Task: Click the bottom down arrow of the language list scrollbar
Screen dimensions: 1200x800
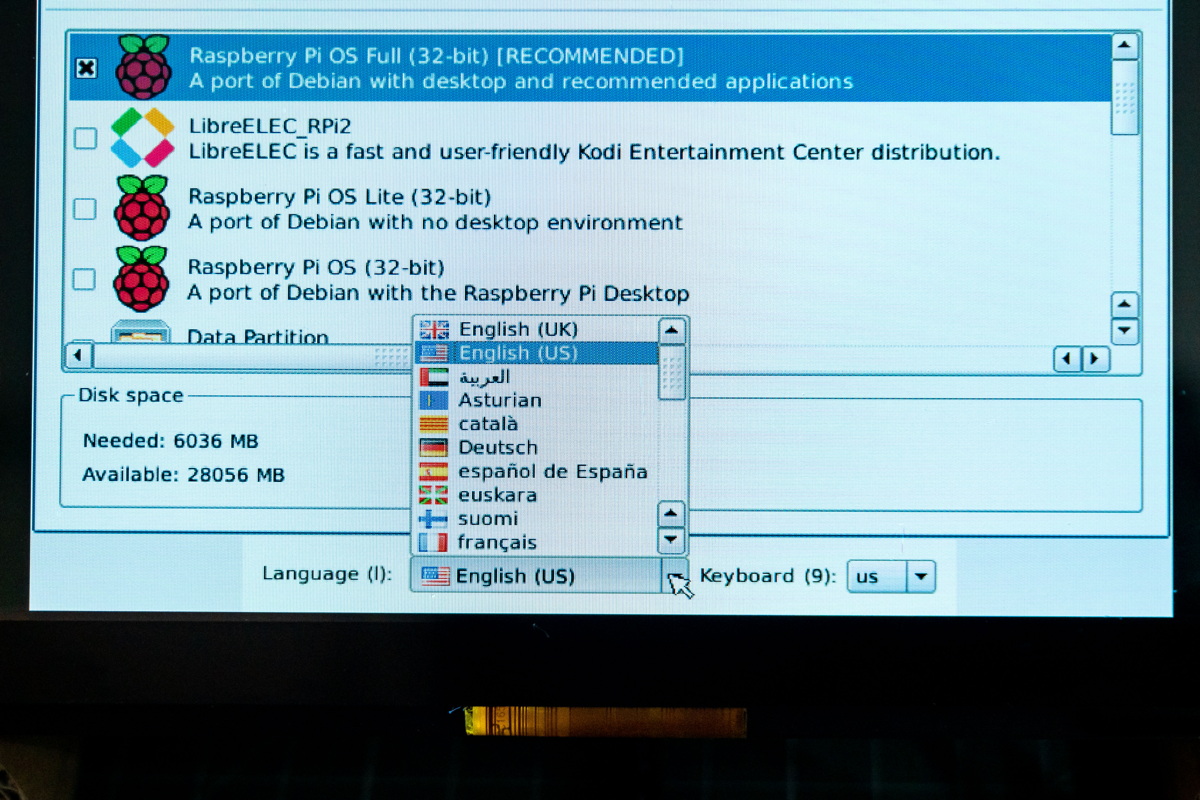Action: tap(671, 541)
